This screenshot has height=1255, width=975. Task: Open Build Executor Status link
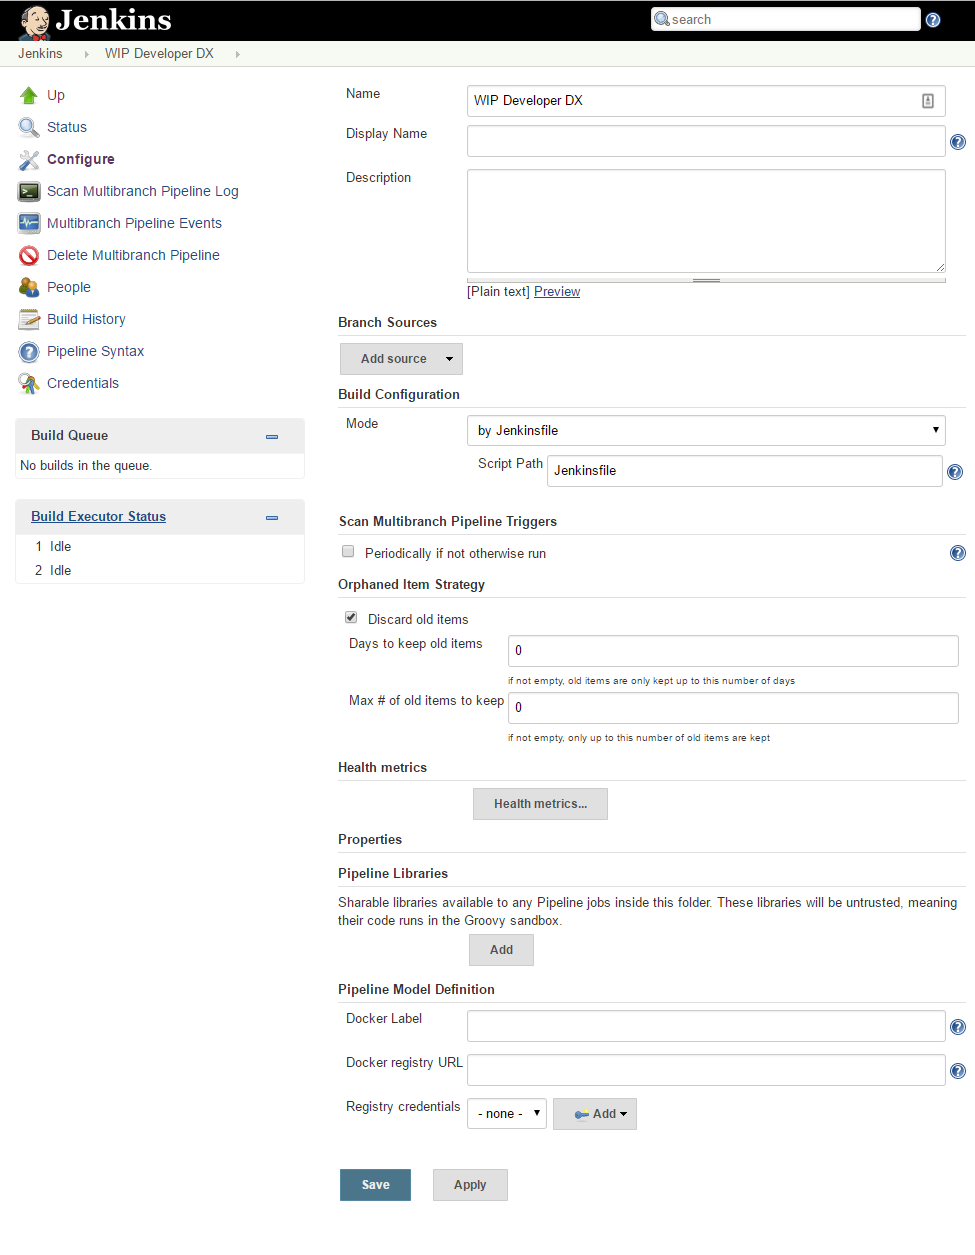pyautogui.click(x=98, y=517)
